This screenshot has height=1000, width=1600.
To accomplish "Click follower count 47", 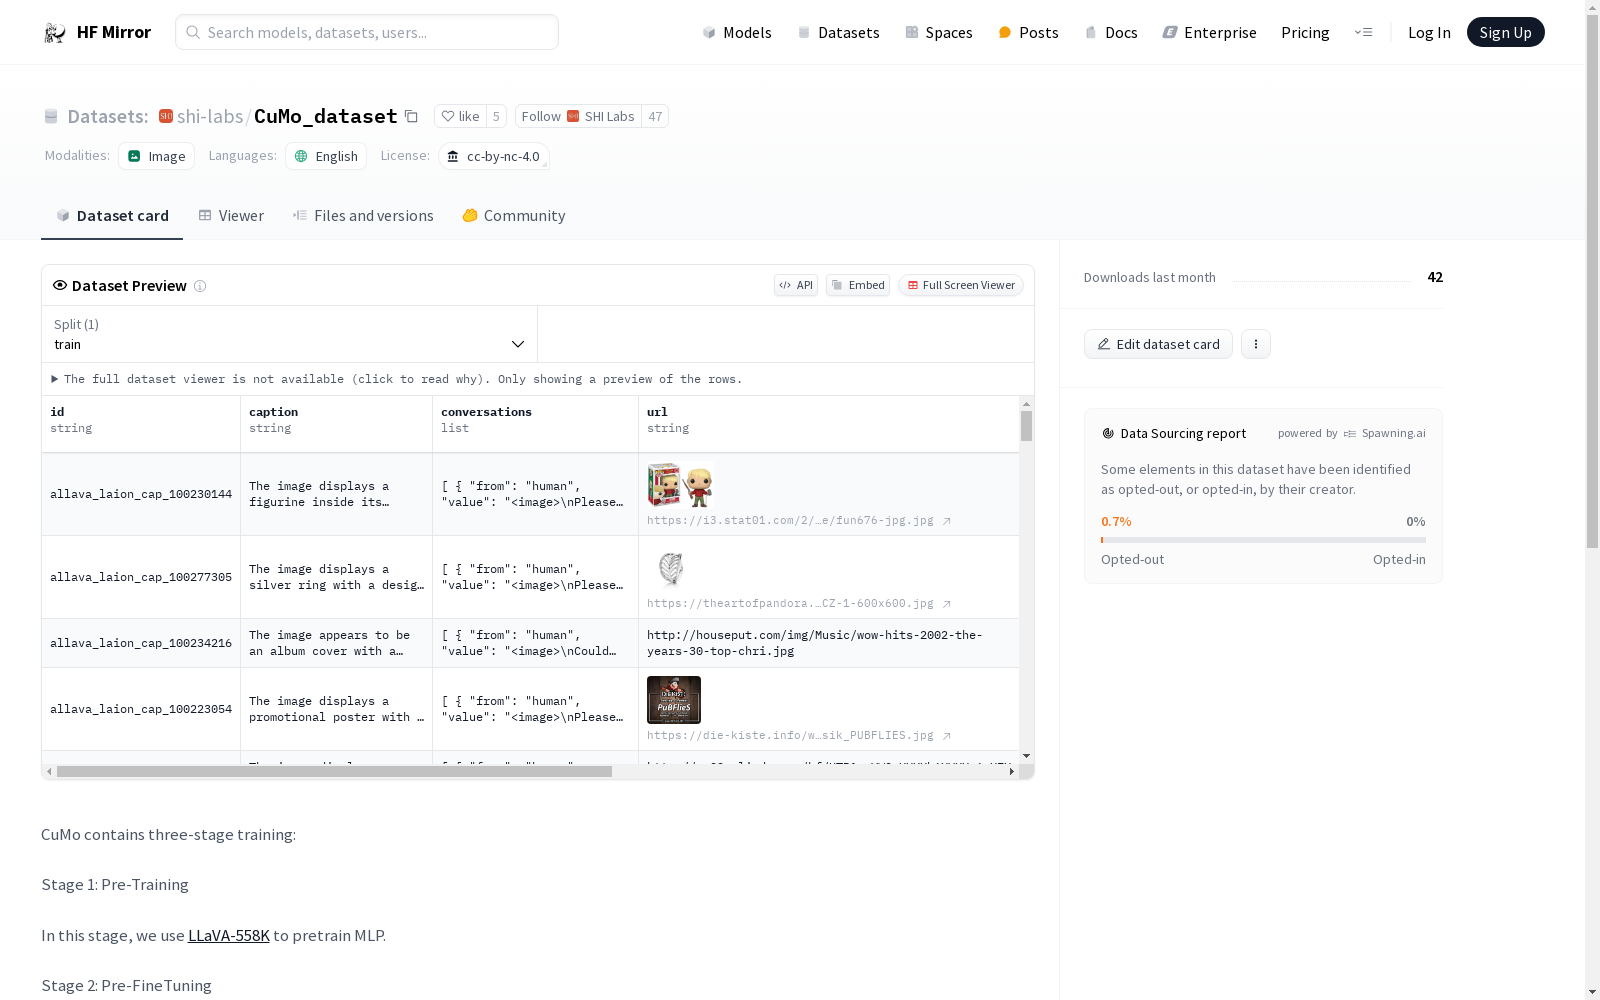I will pos(655,116).
